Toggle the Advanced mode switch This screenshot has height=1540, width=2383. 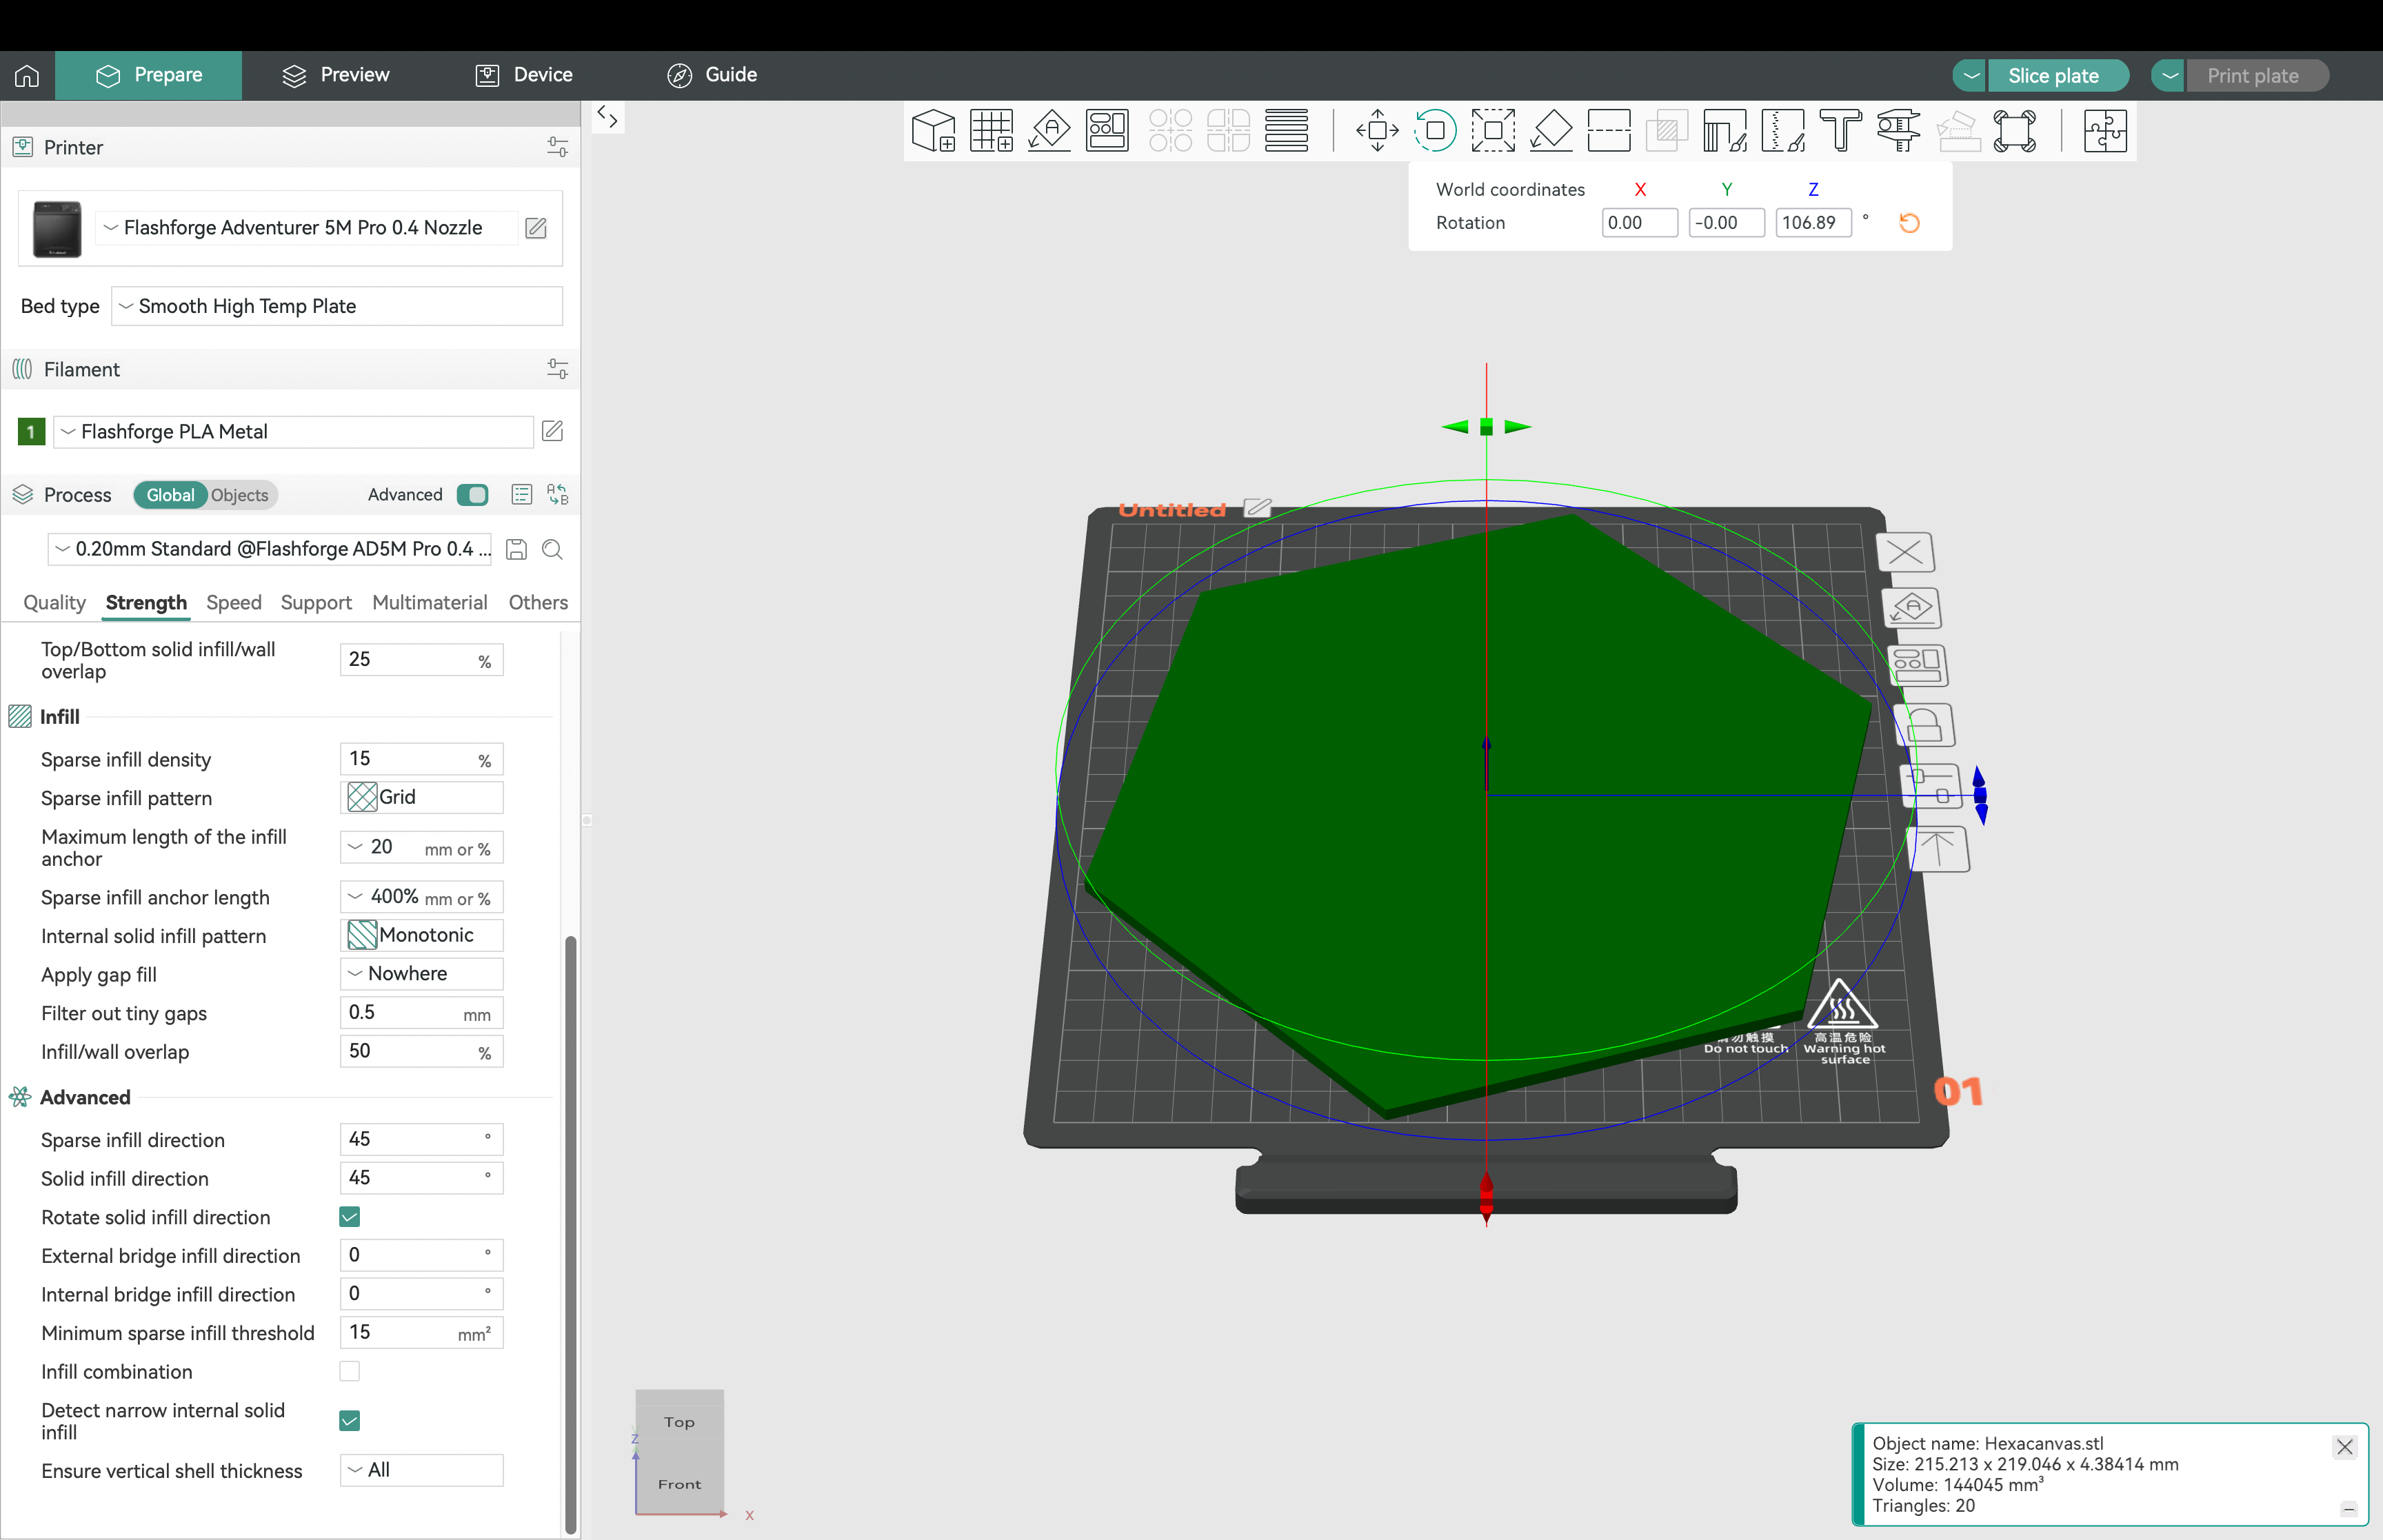pyautogui.click(x=472, y=495)
